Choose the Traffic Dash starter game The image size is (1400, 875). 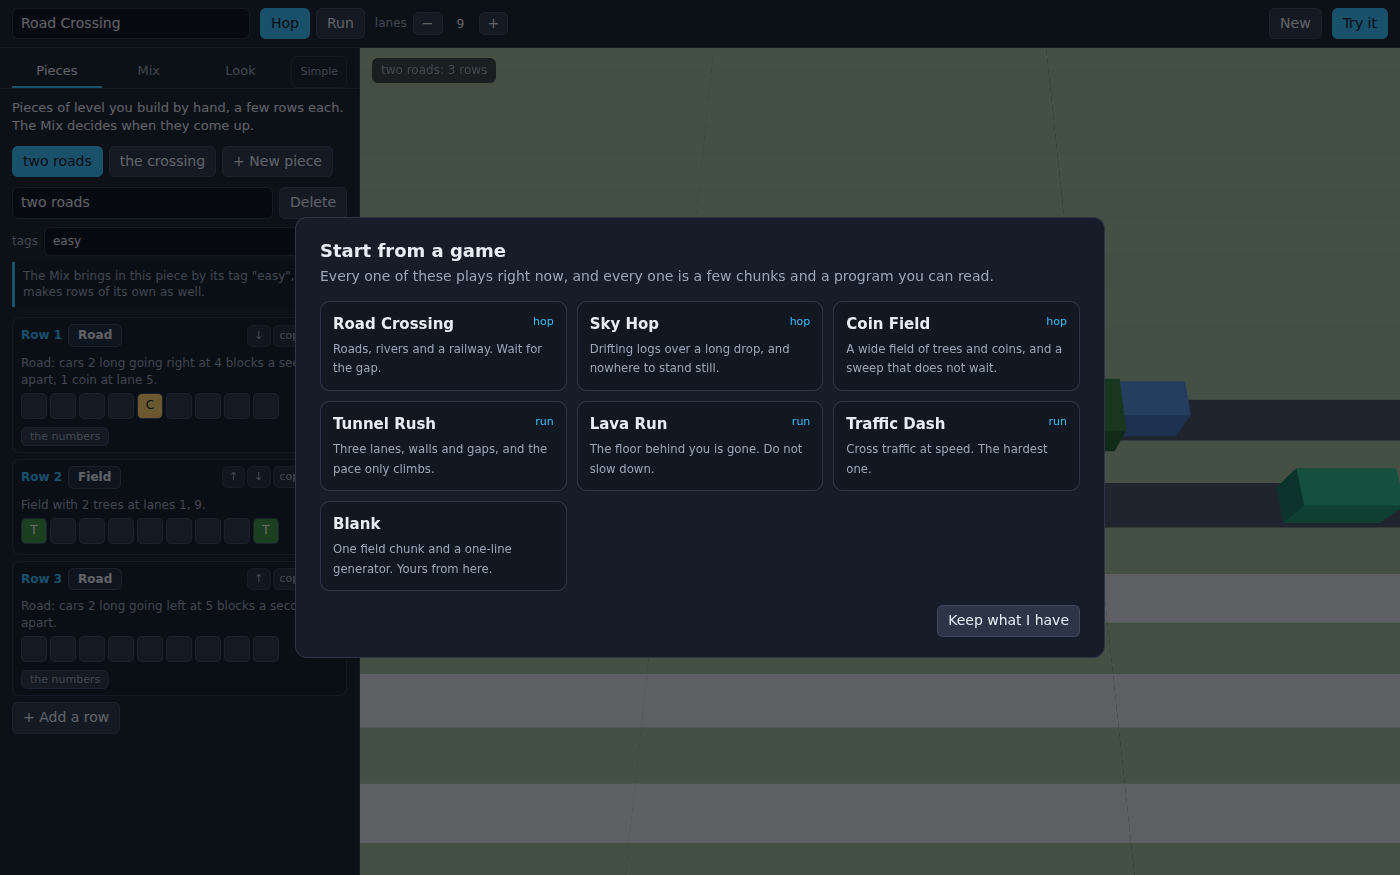point(956,446)
